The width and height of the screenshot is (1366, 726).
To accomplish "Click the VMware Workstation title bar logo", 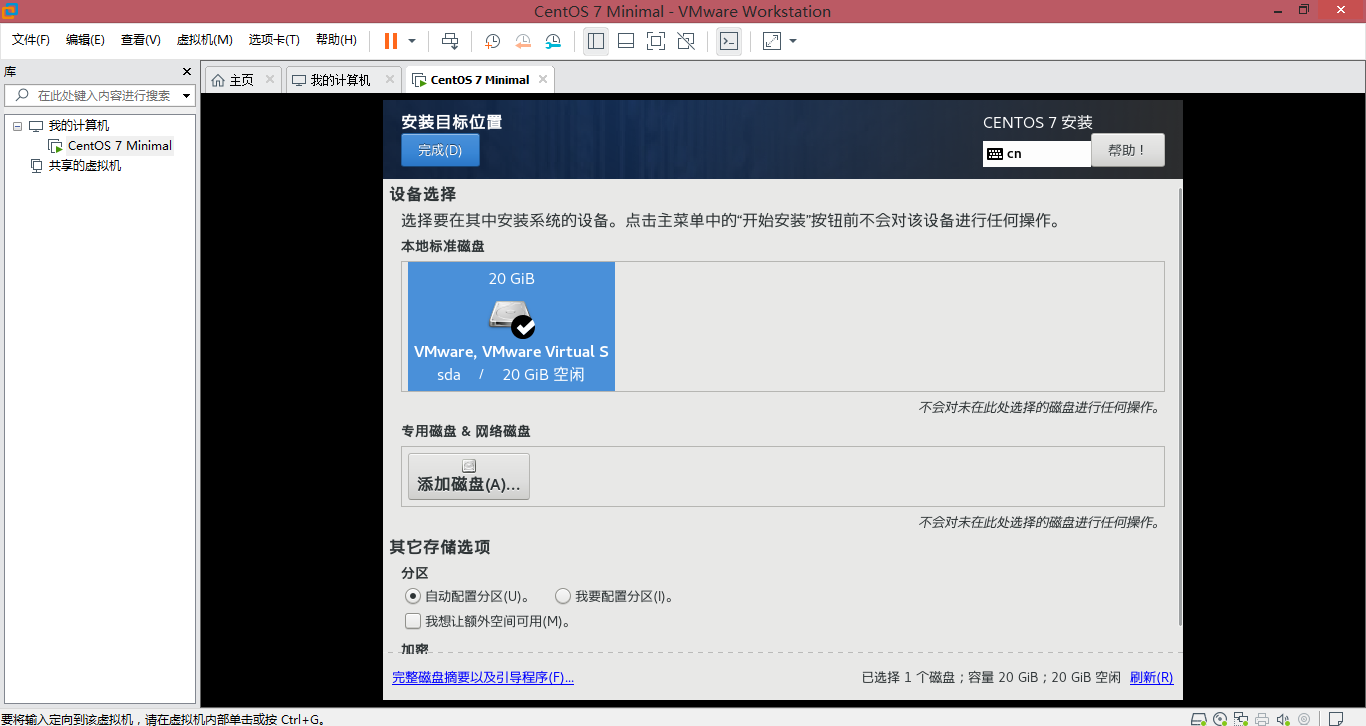I will (9, 10).
